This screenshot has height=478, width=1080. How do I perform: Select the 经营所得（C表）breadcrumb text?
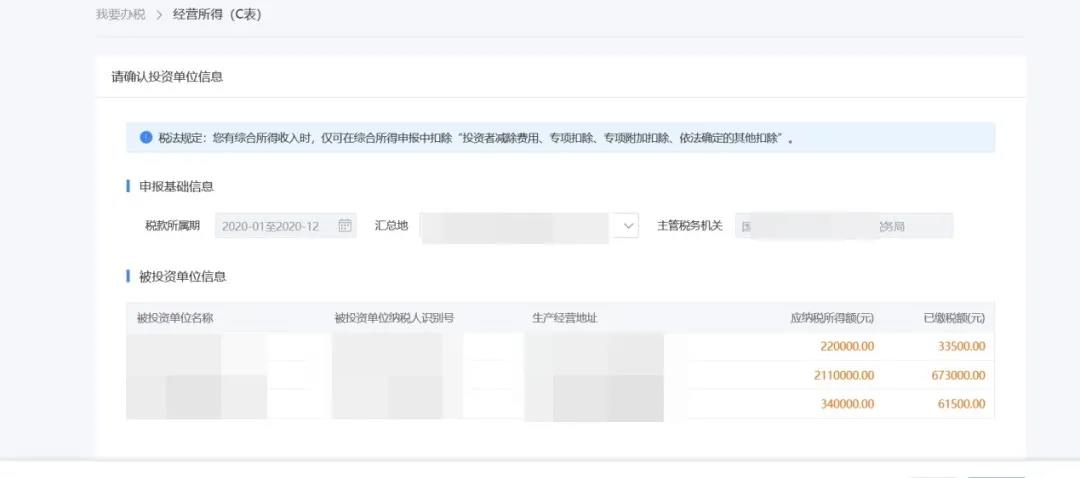(217, 14)
